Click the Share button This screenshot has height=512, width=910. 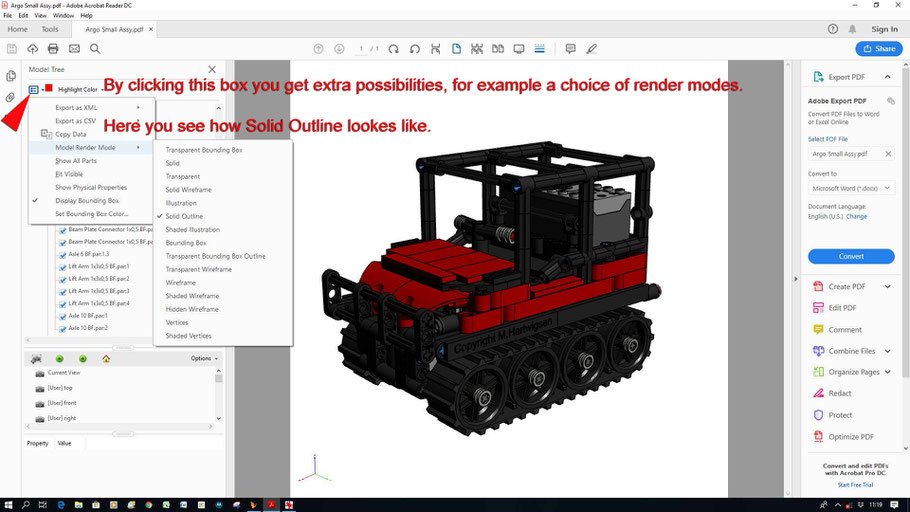879,49
